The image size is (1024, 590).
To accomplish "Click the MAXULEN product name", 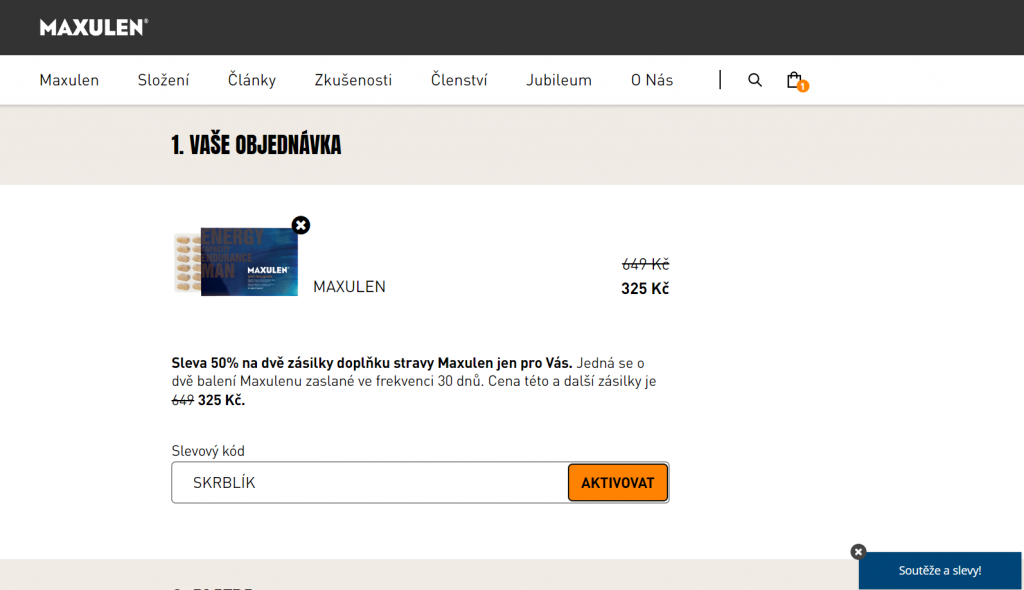I will [x=349, y=287].
